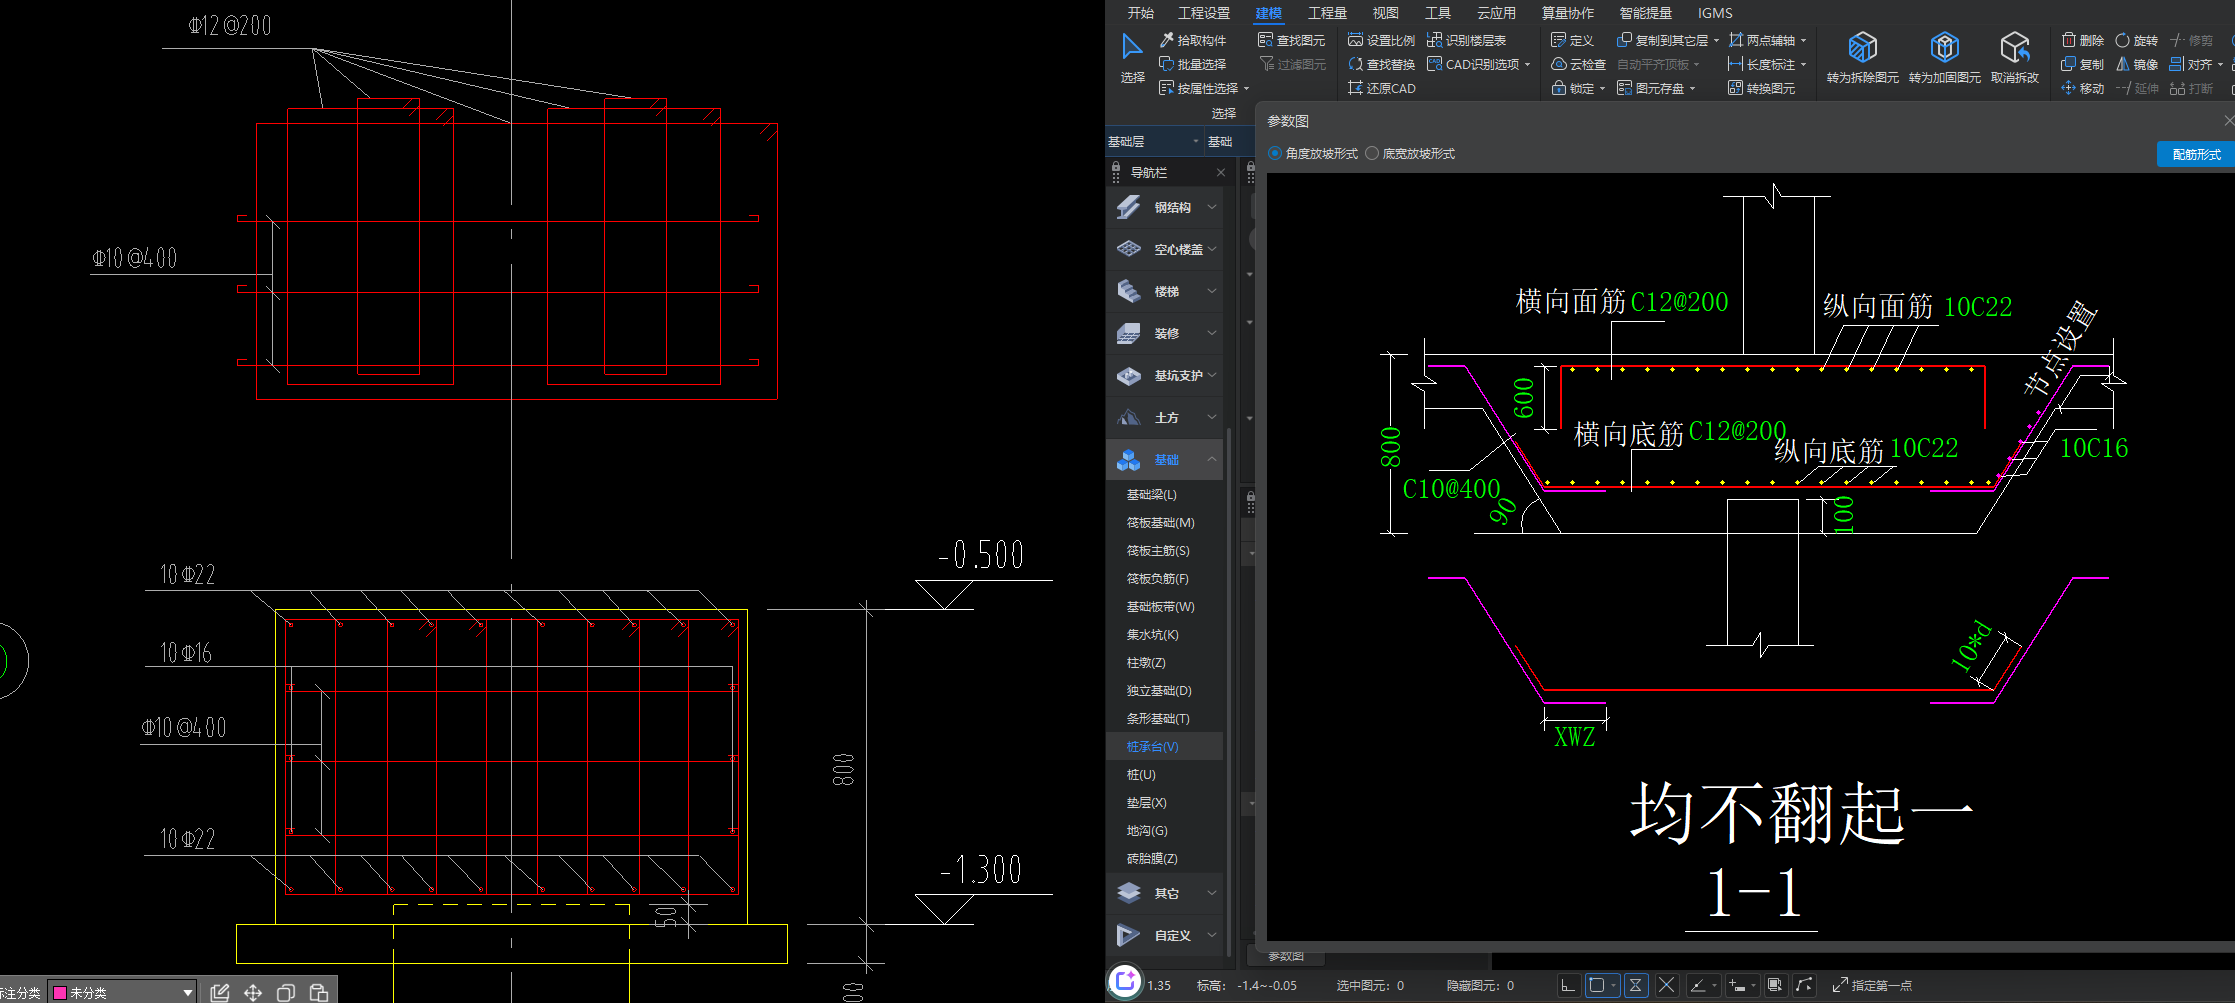Click the 配筋形式 button
Image resolution: width=2235 pixels, height=1003 pixels.
coord(2195,155)
